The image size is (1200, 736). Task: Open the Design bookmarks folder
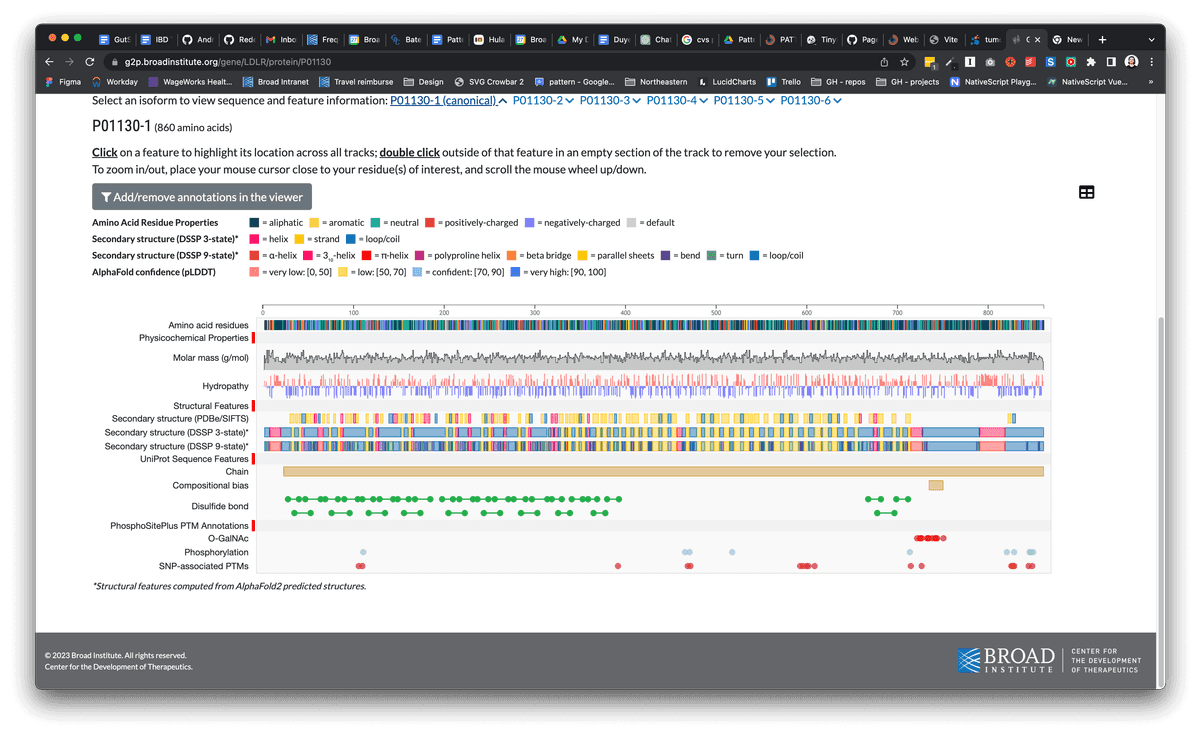[424, 82]
